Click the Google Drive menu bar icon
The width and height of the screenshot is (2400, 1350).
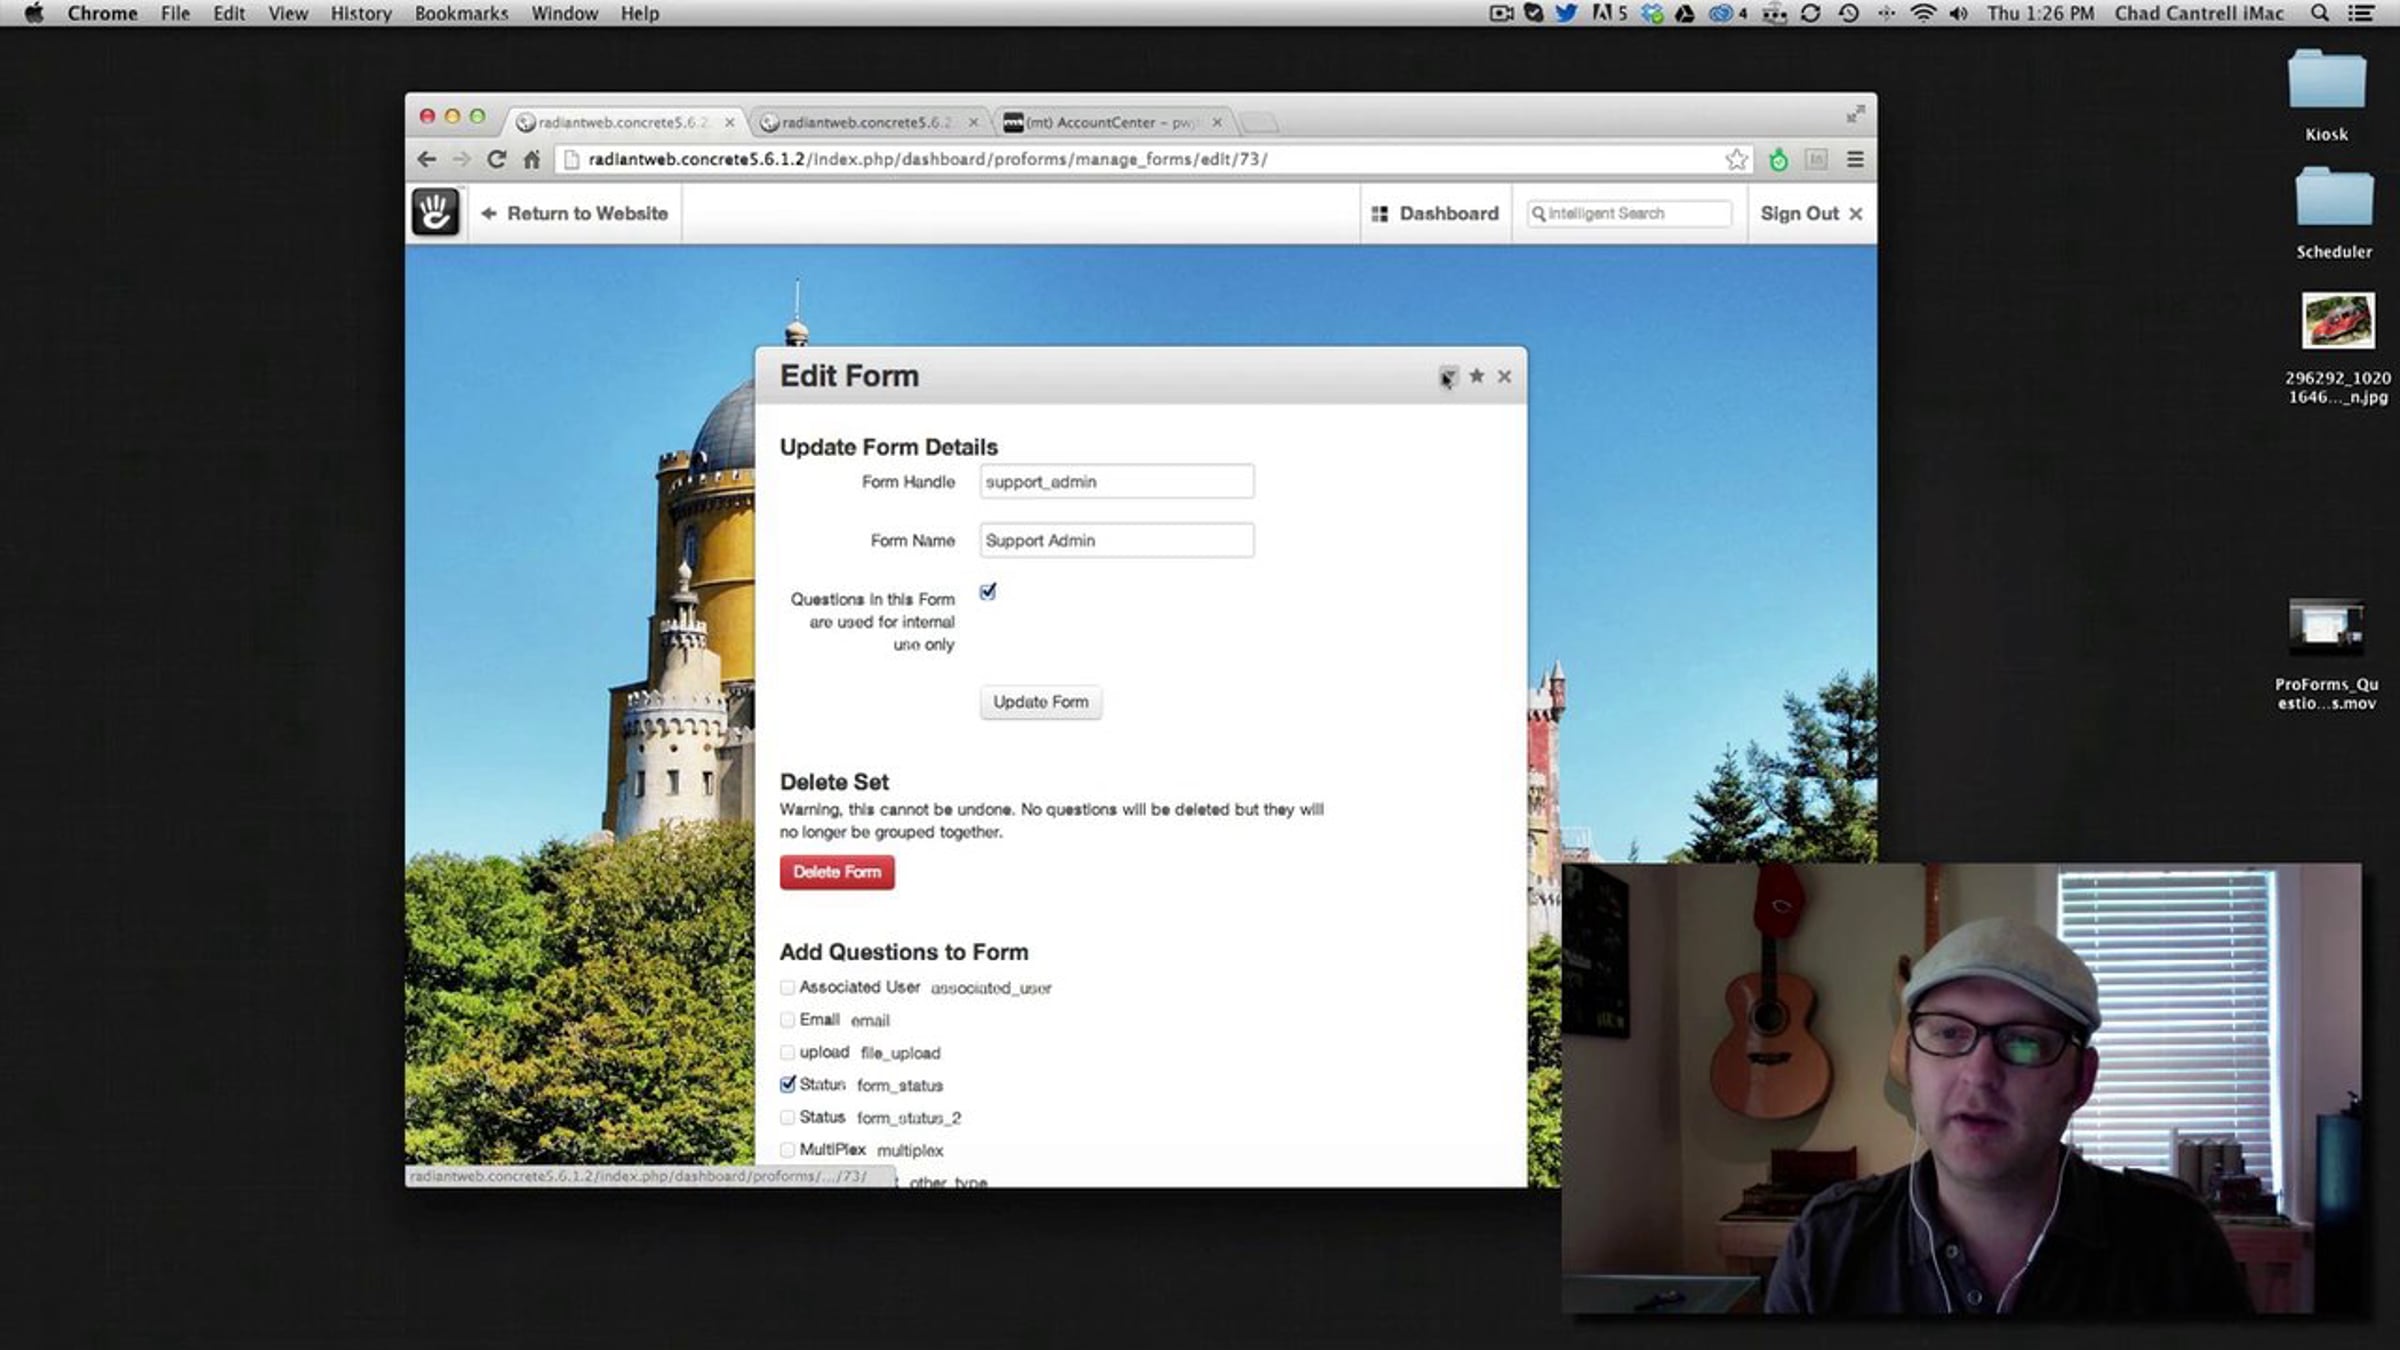click(1685, 13)
